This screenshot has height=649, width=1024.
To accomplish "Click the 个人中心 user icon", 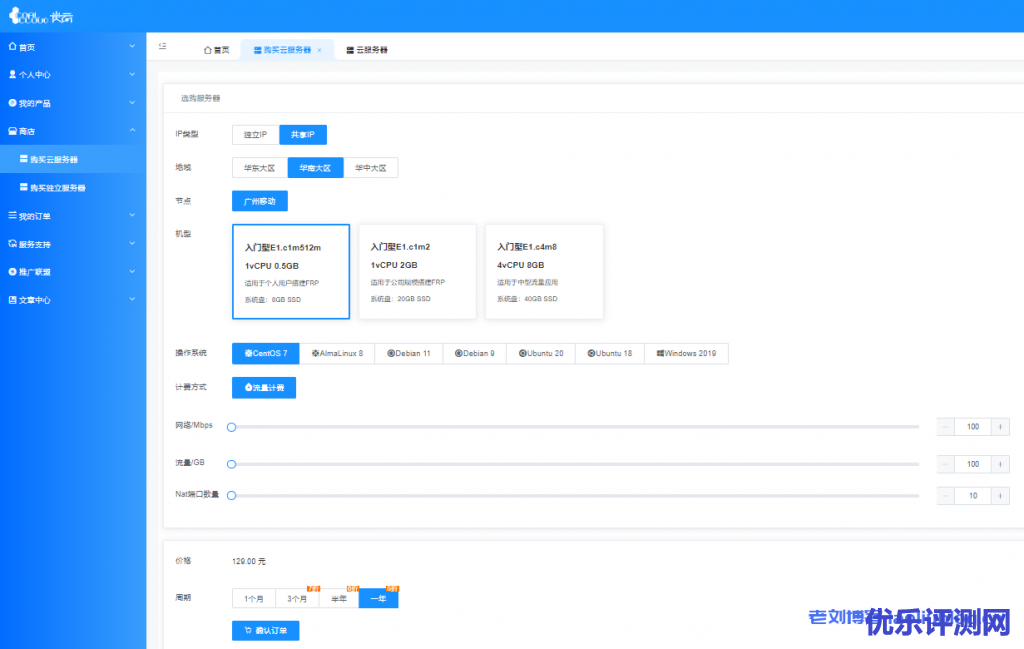I will (x=12, y=74).
